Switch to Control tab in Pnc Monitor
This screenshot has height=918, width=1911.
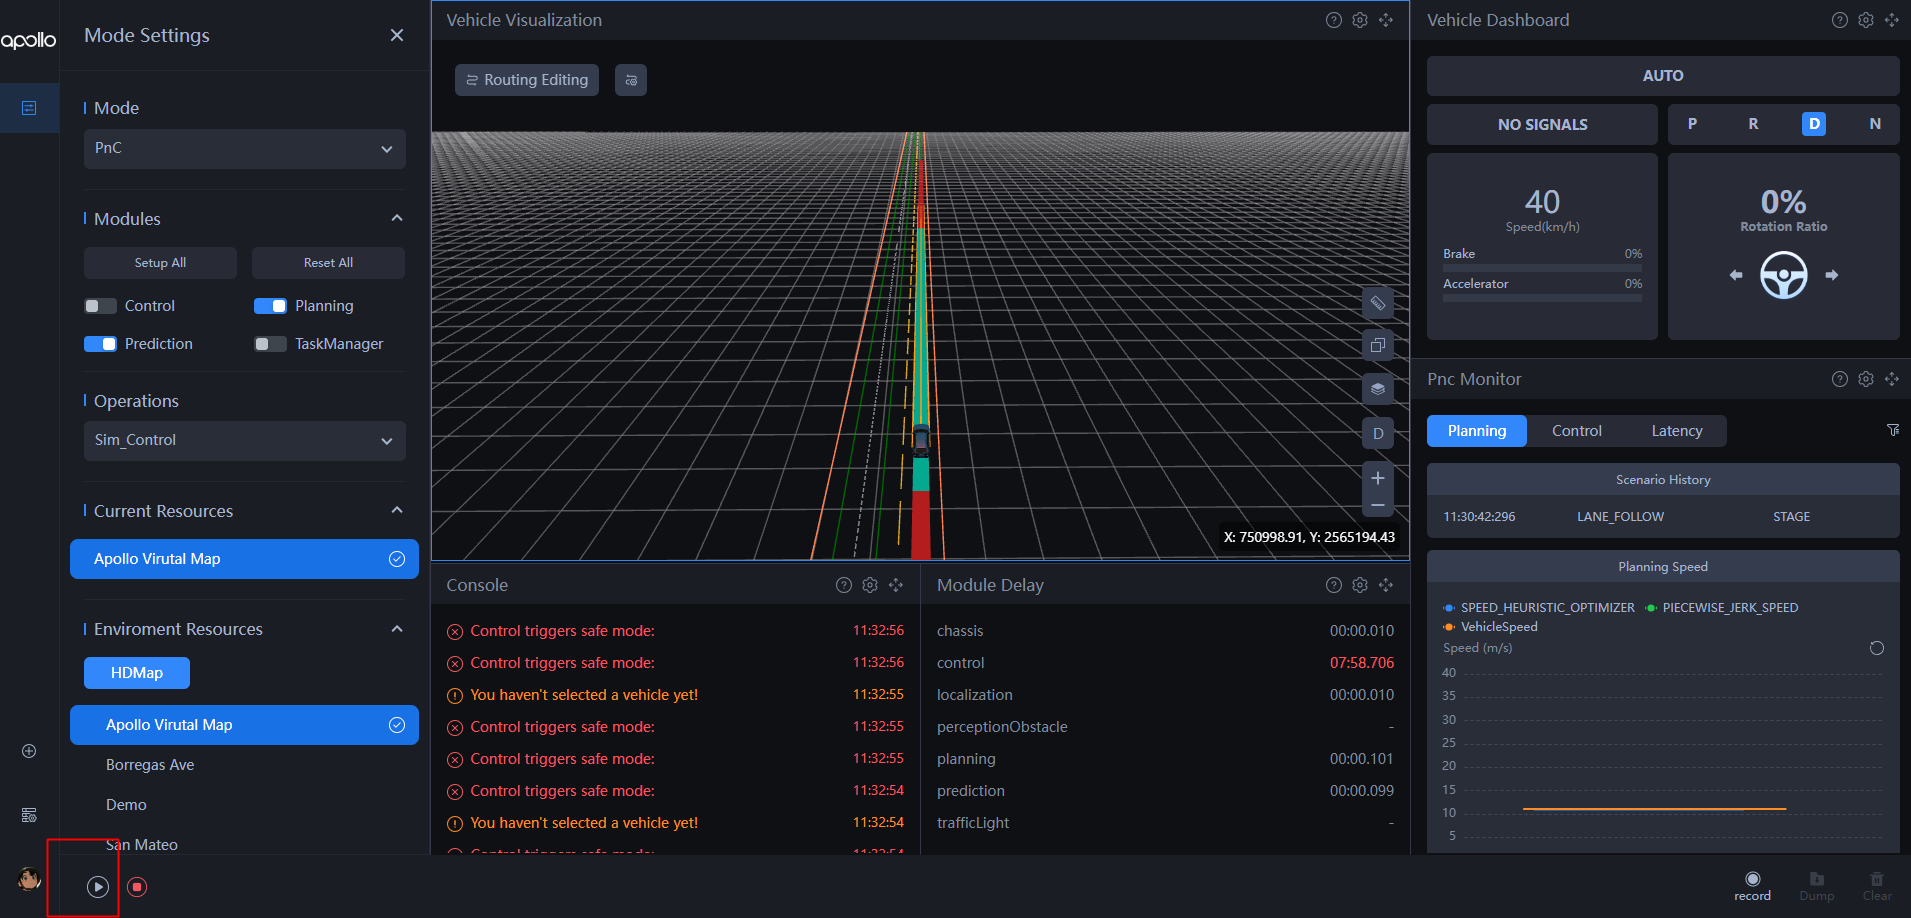1577,431
